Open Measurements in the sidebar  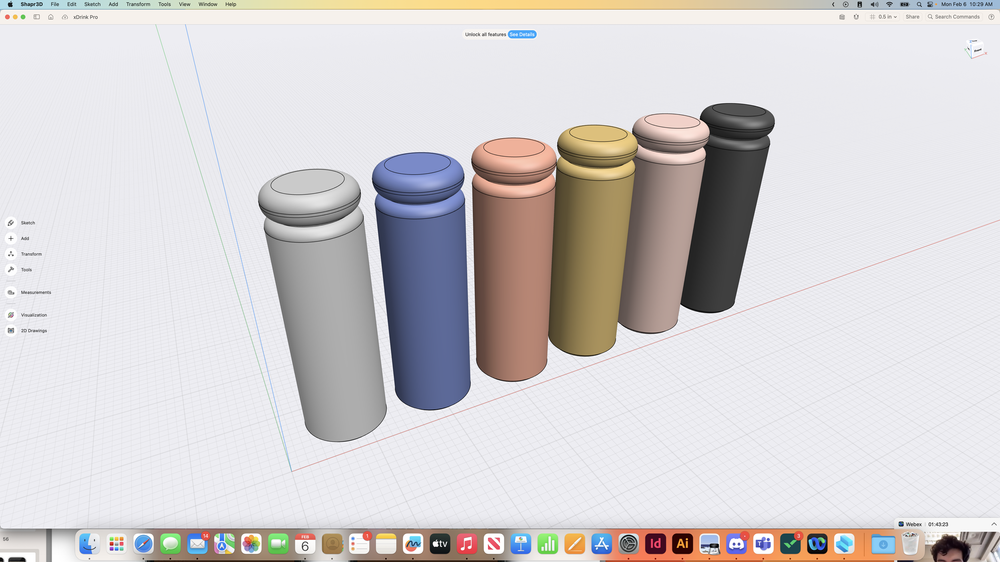tap(28, 292)
